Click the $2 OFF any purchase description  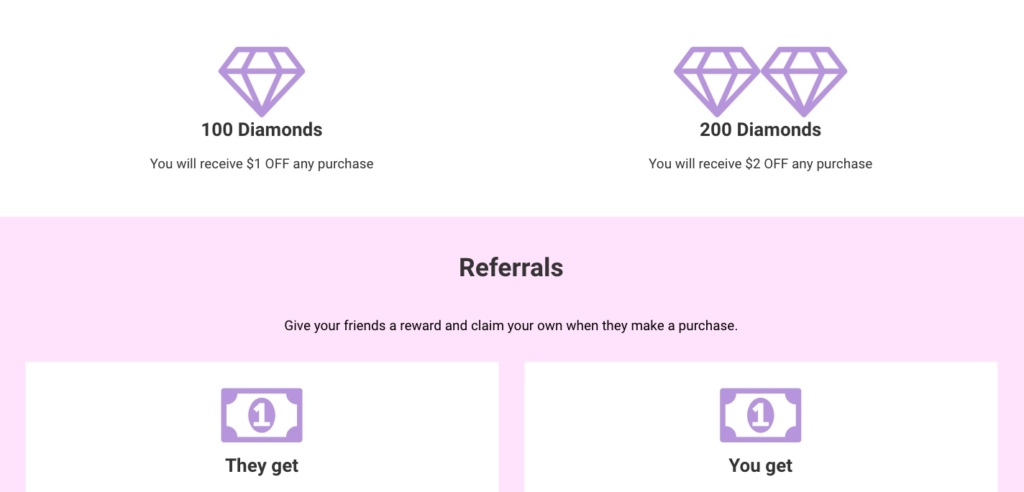pos(760,163)
